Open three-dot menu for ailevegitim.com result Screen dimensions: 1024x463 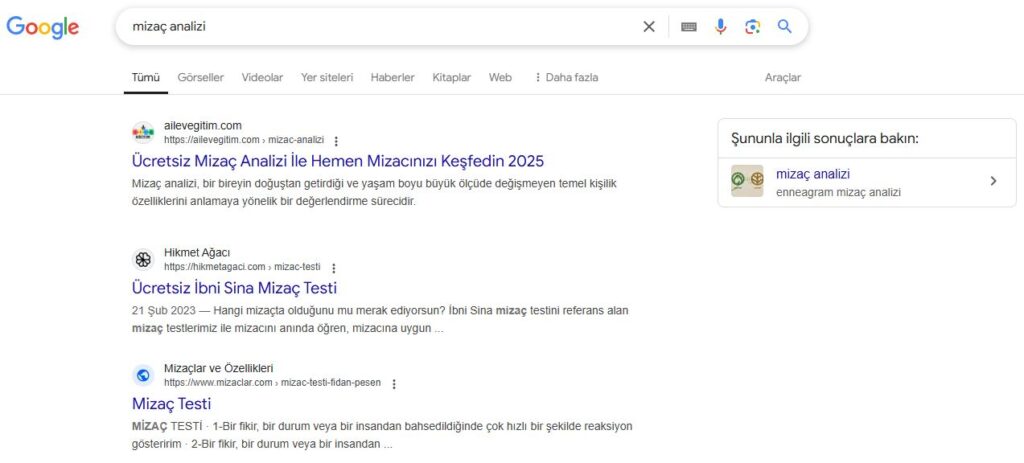[336, 141]
